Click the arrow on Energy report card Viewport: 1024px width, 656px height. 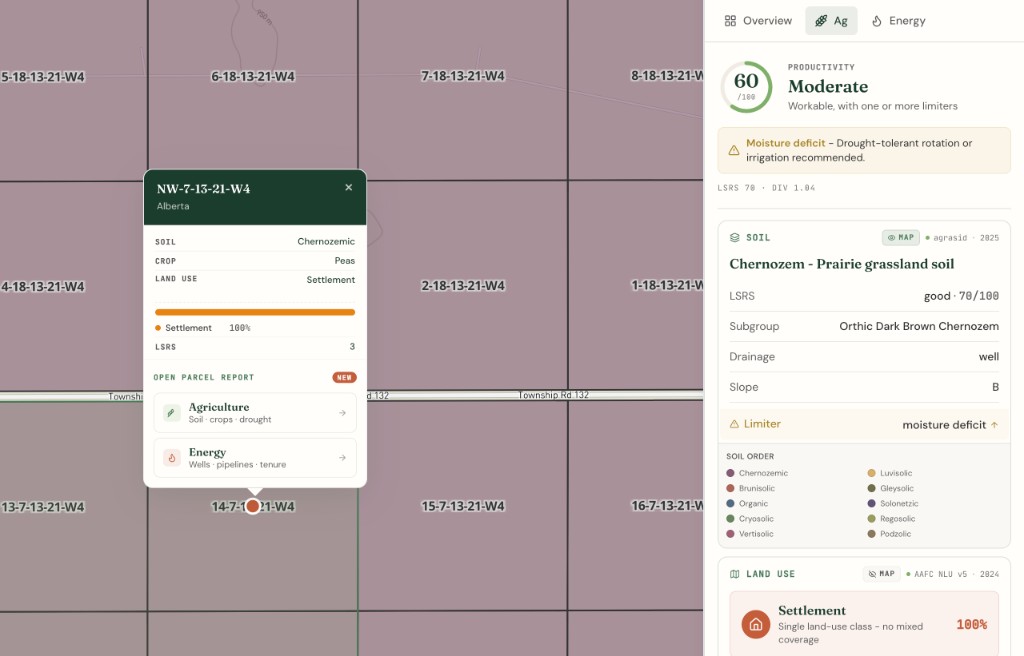[342, 458]
